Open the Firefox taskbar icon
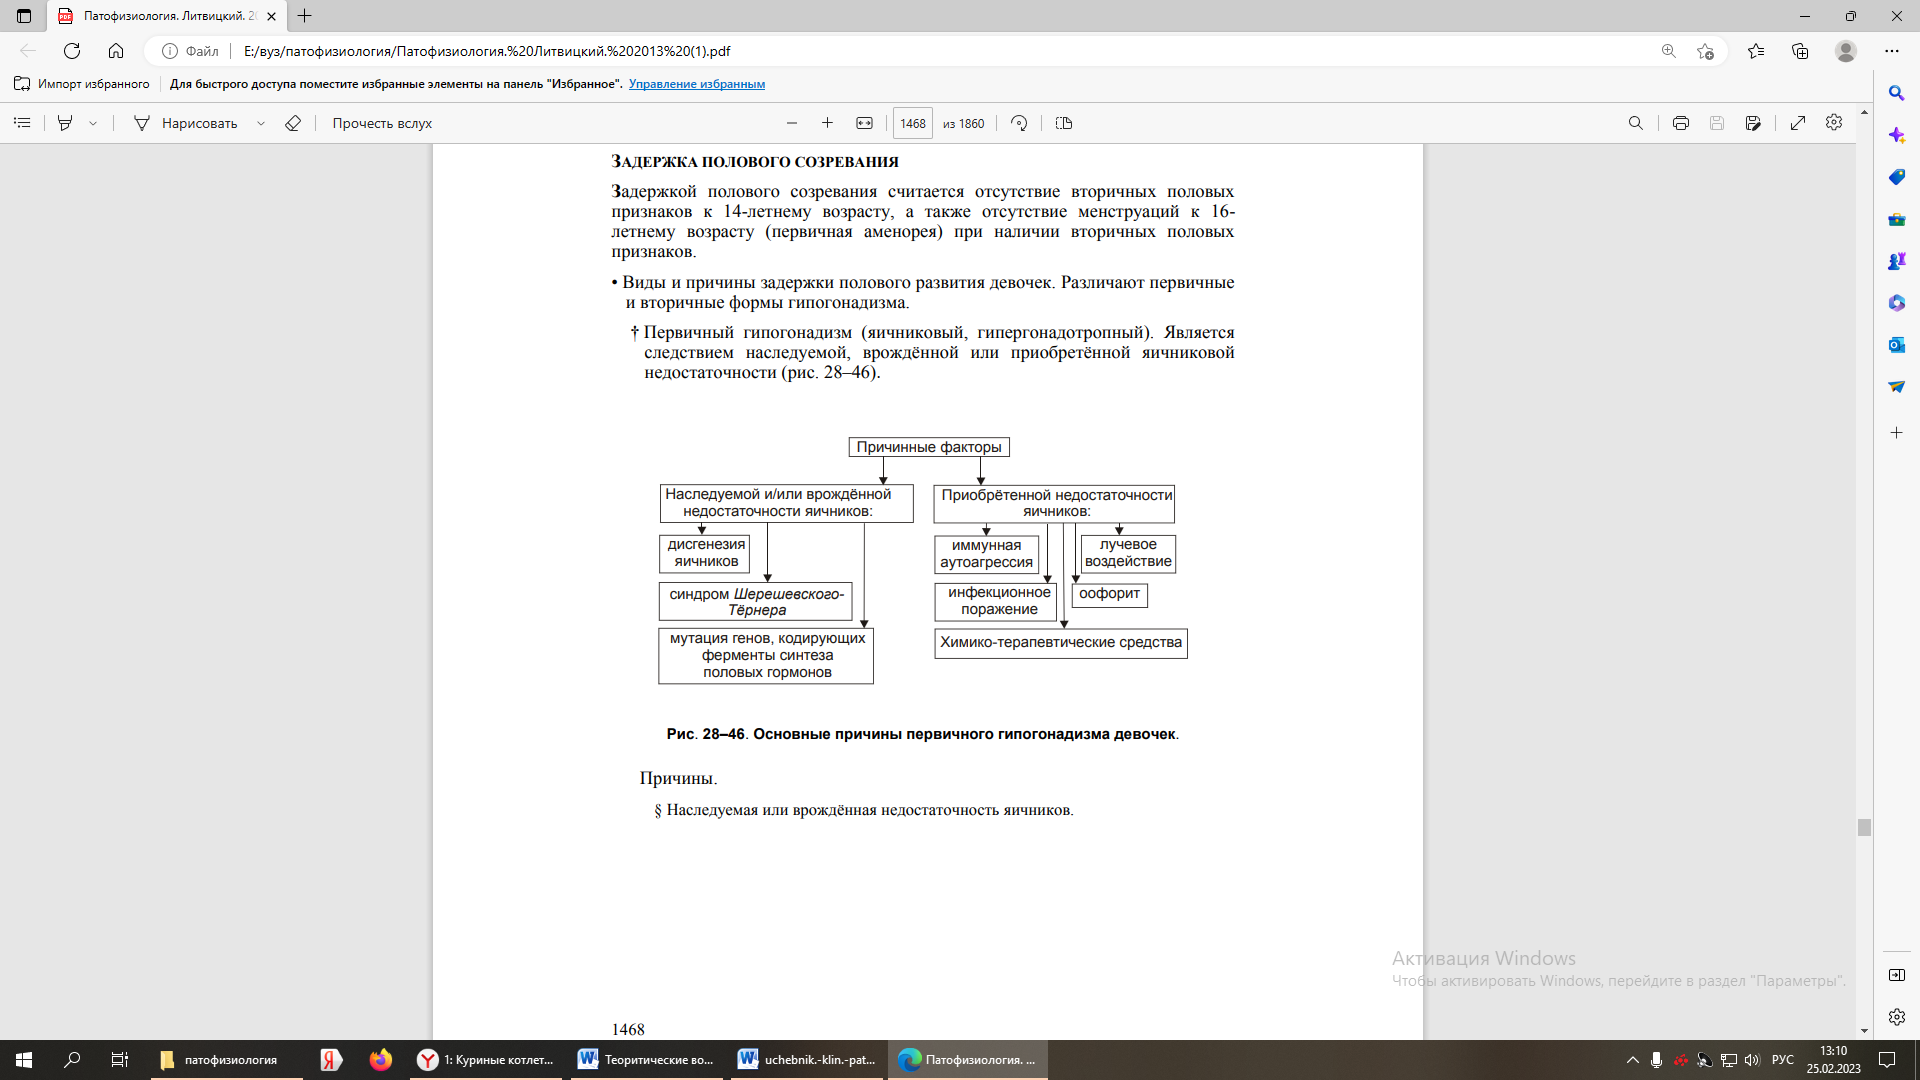This screenshot has width=1920, height=1080. (x=380, y=1060)
